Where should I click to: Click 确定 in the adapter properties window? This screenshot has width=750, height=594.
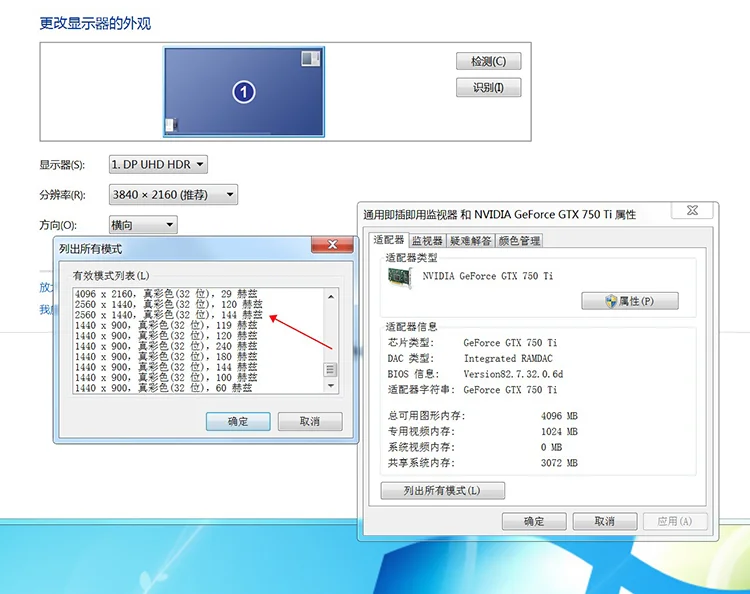click(x=534, y=521)
